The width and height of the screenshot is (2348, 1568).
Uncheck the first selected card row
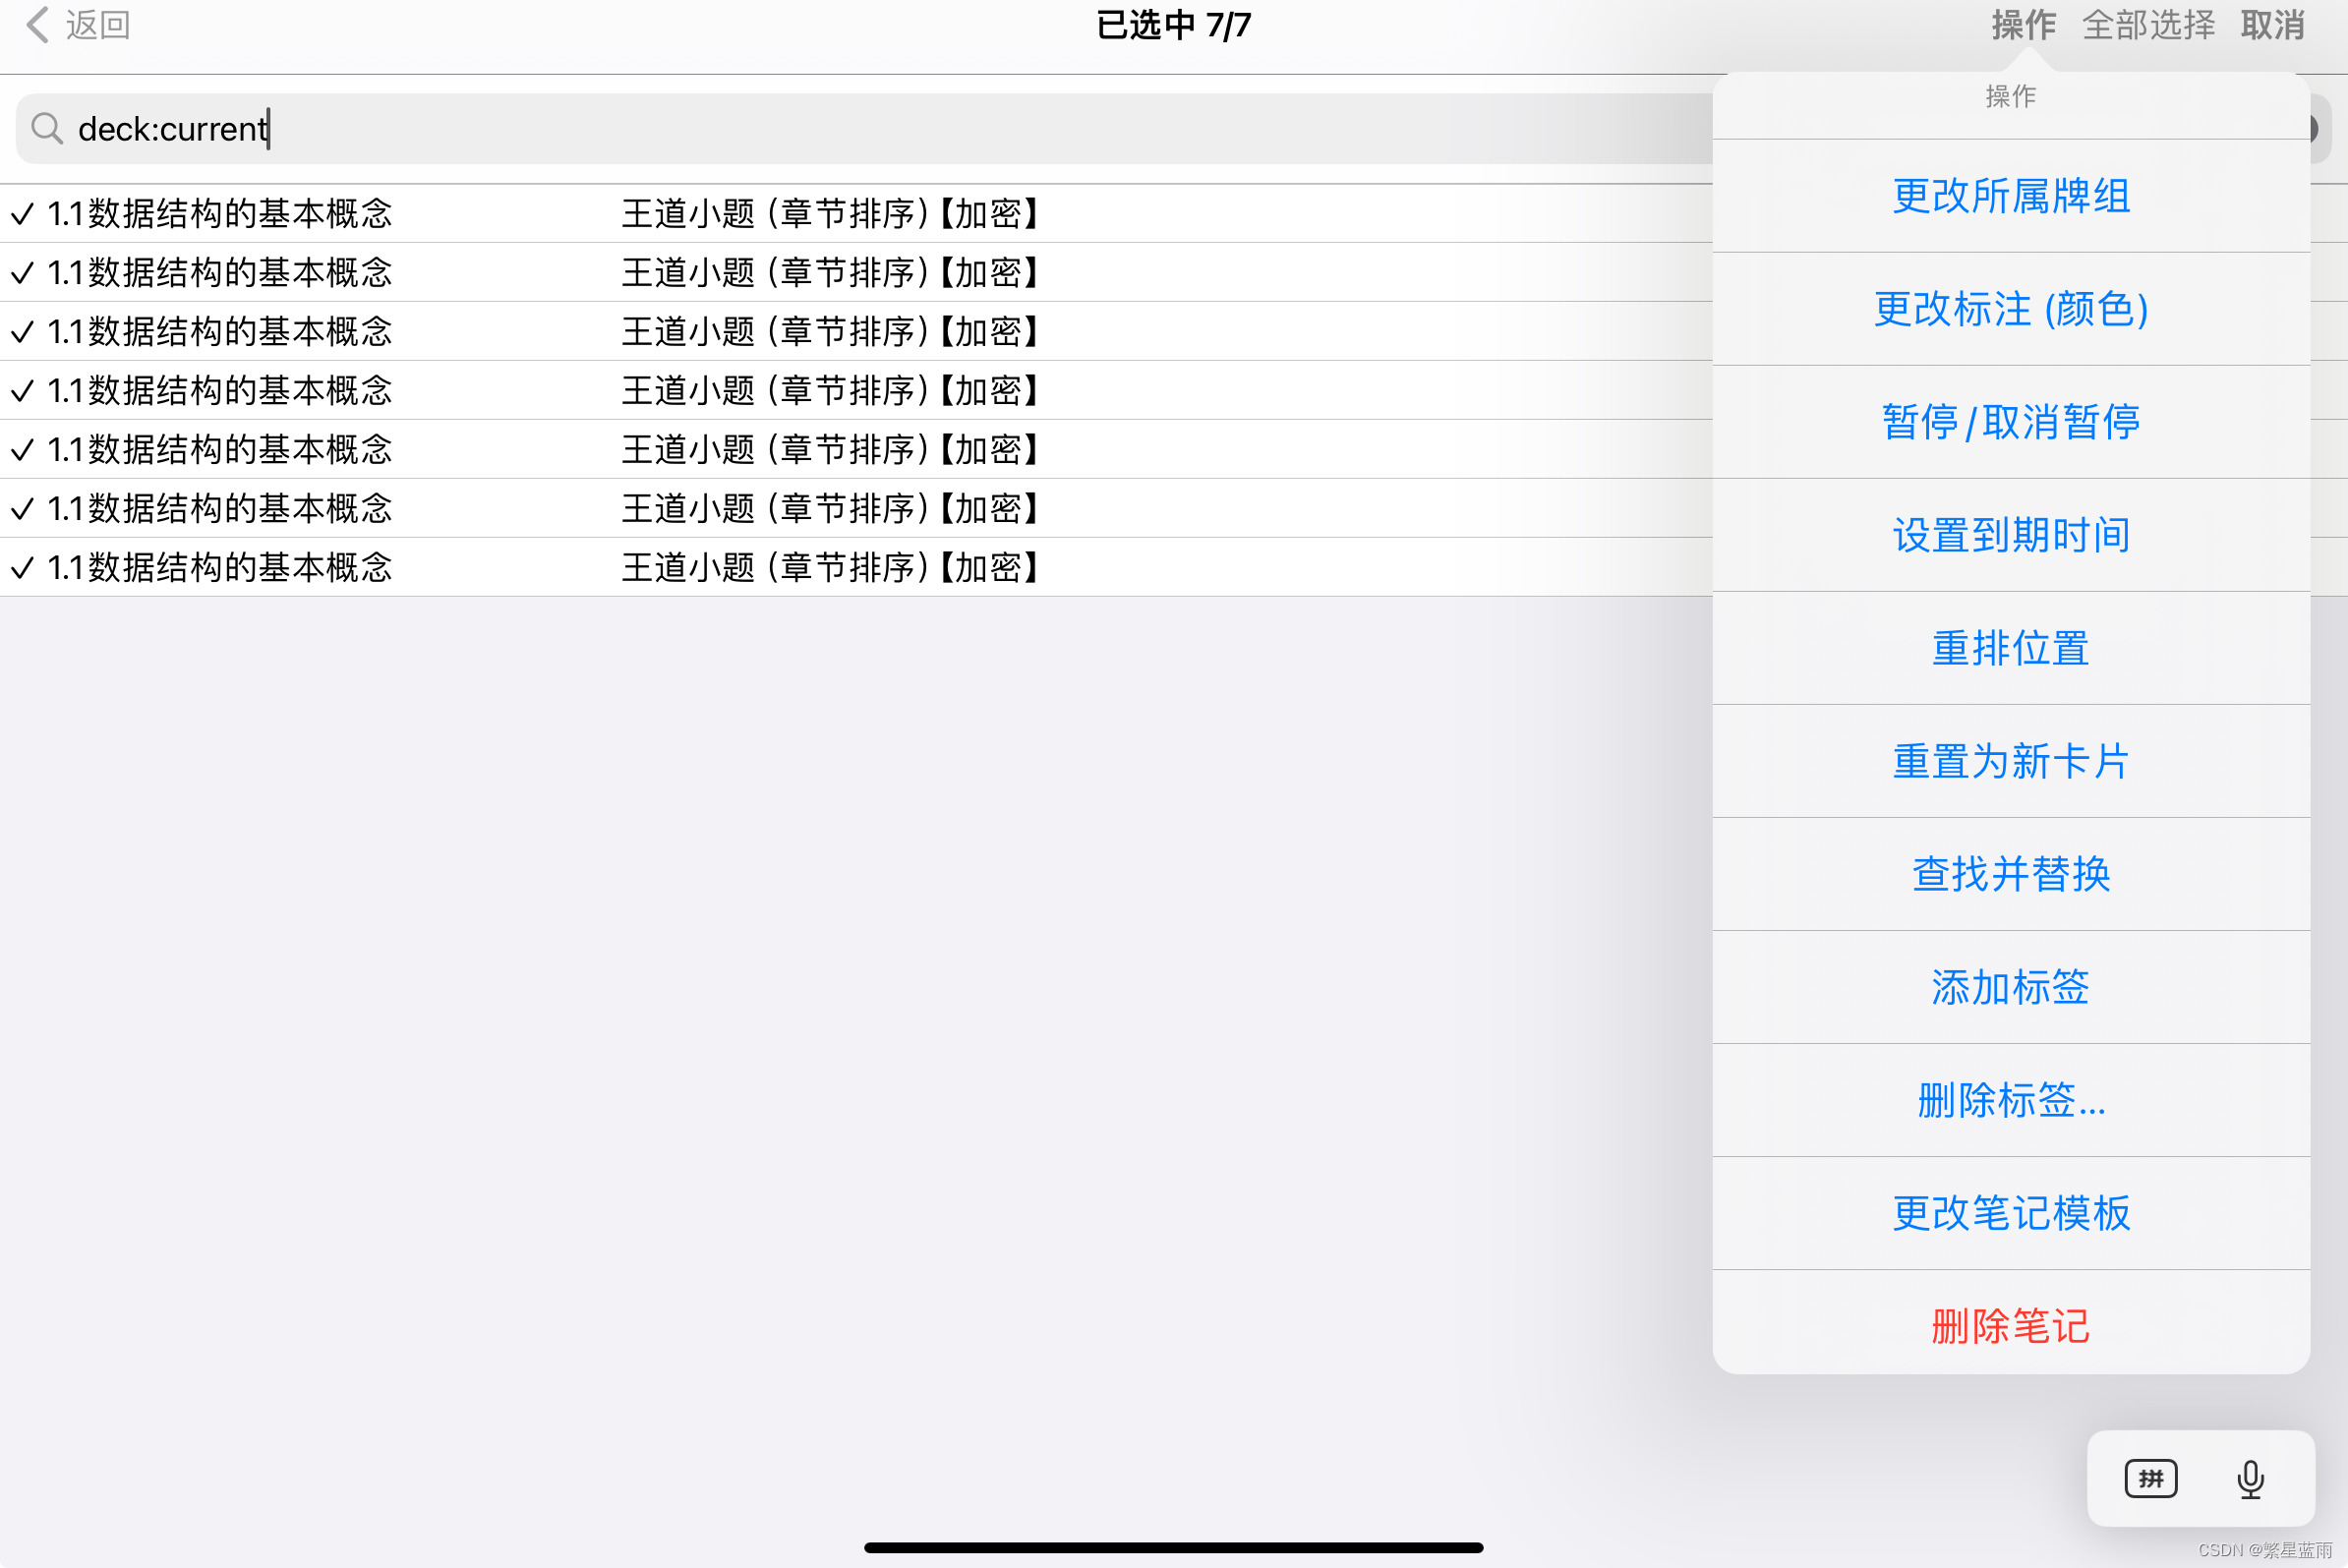coord(23,214)
